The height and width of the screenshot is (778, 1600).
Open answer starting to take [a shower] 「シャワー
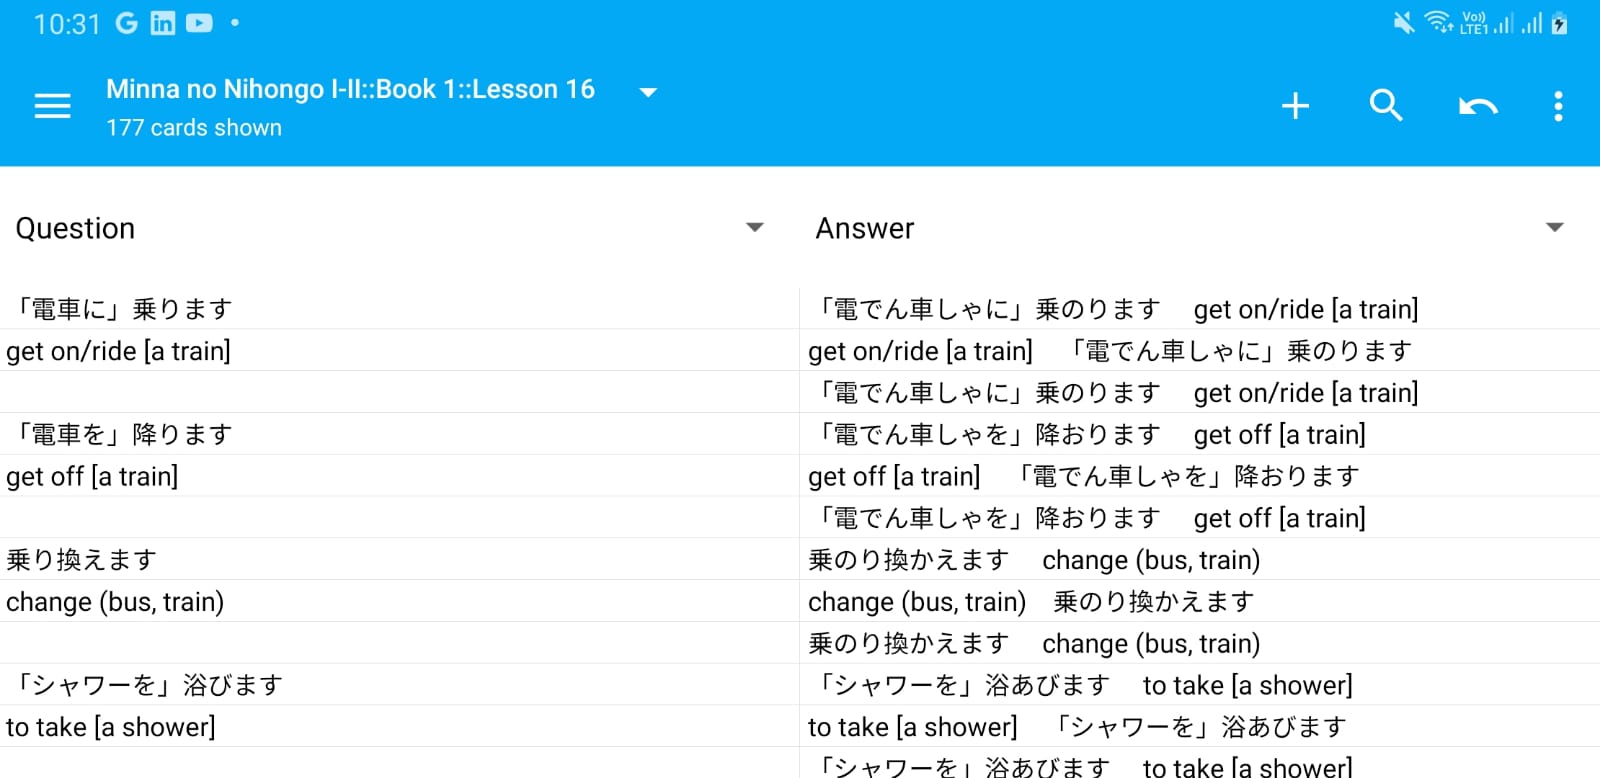(1200, 727)
